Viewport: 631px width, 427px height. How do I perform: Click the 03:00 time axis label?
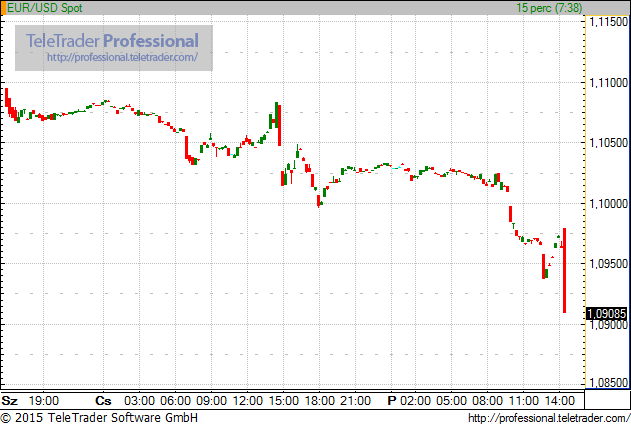[139, 401]
